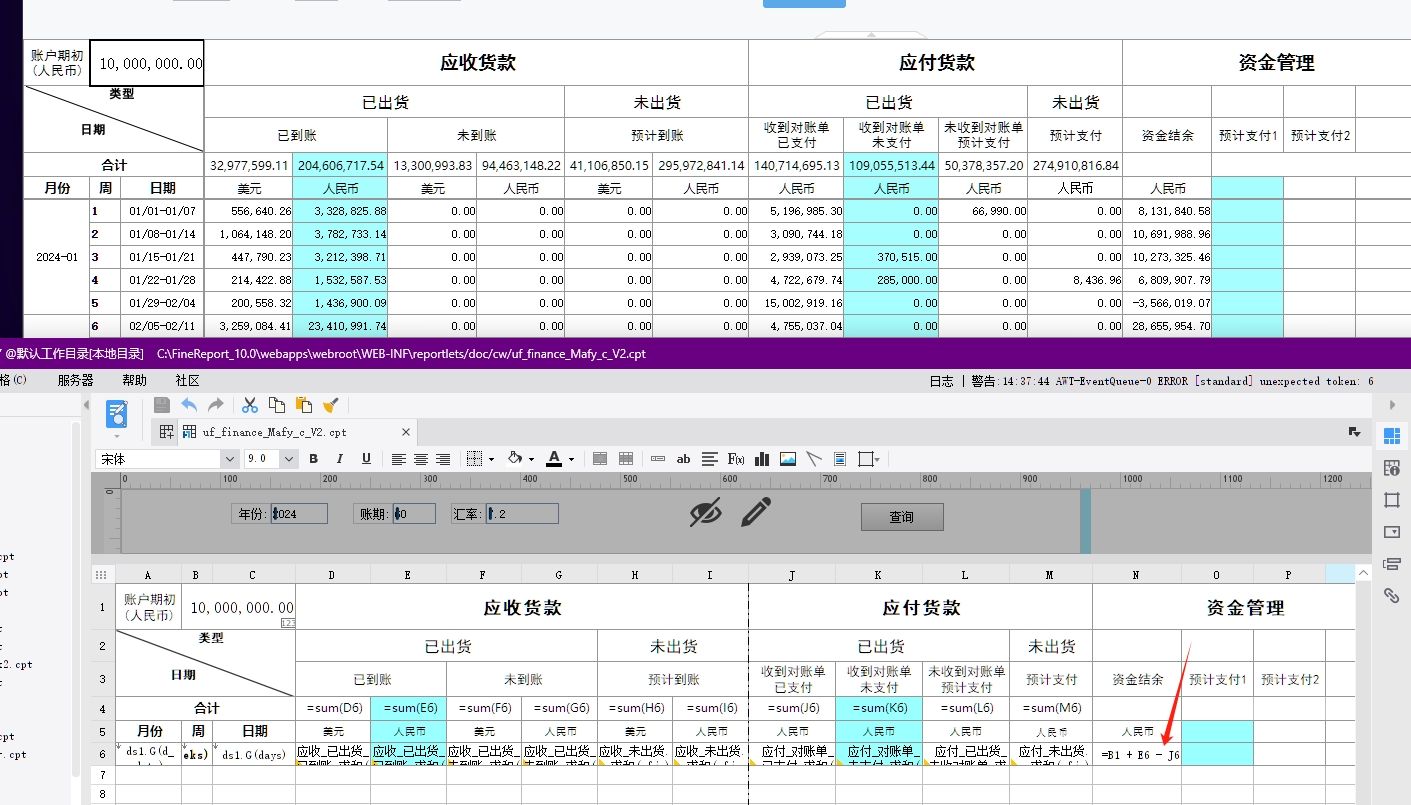1411x805 pixels.
Task: Open widget settings panel in sidebar
Action: coord(1391,532)
